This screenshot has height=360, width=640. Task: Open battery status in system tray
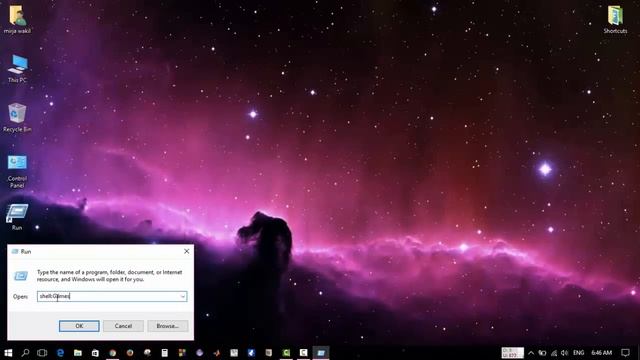(542, 353)
